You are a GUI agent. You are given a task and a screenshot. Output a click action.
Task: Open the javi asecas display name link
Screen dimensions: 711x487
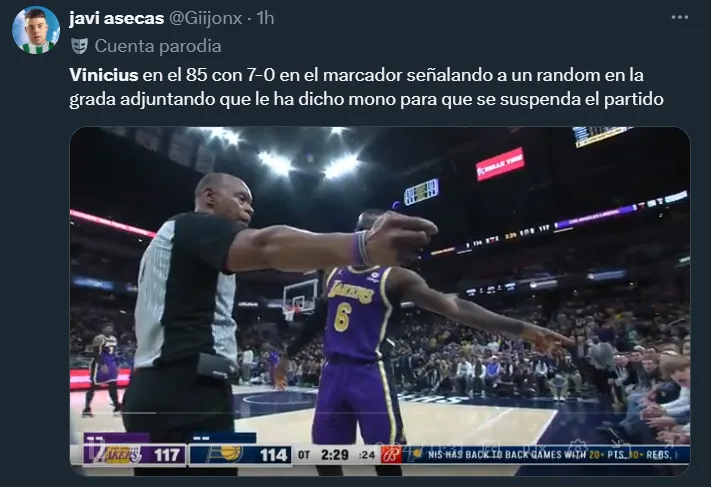[x=116, y=18]
